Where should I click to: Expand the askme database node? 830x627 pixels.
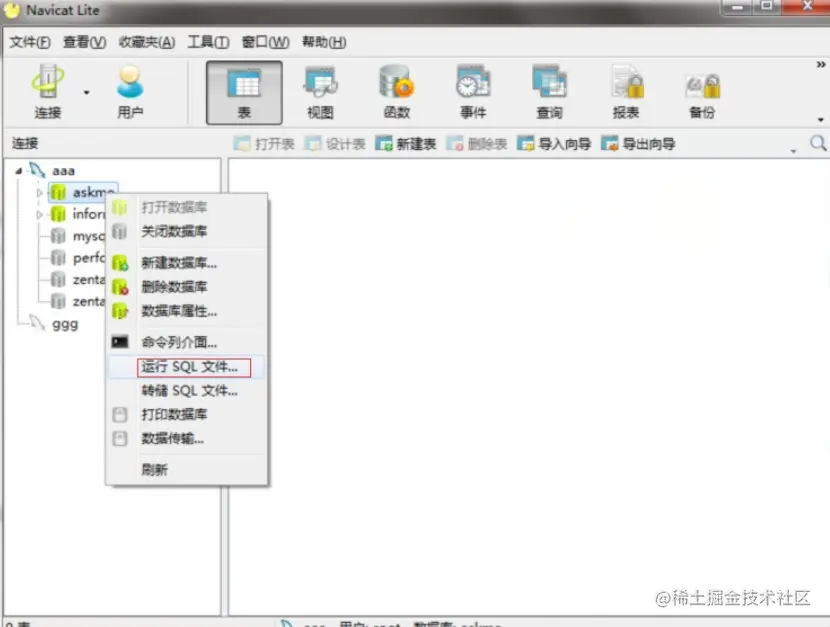tap(39, 193)
